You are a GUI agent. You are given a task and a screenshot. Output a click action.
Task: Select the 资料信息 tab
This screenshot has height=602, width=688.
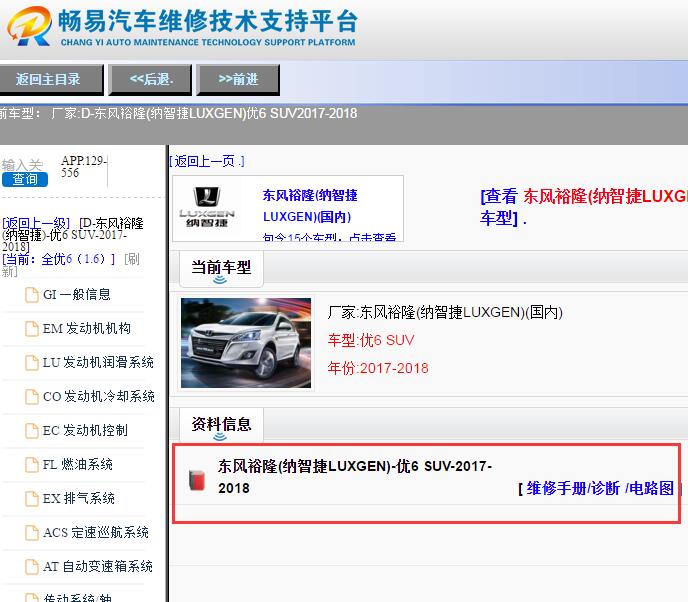221,424
